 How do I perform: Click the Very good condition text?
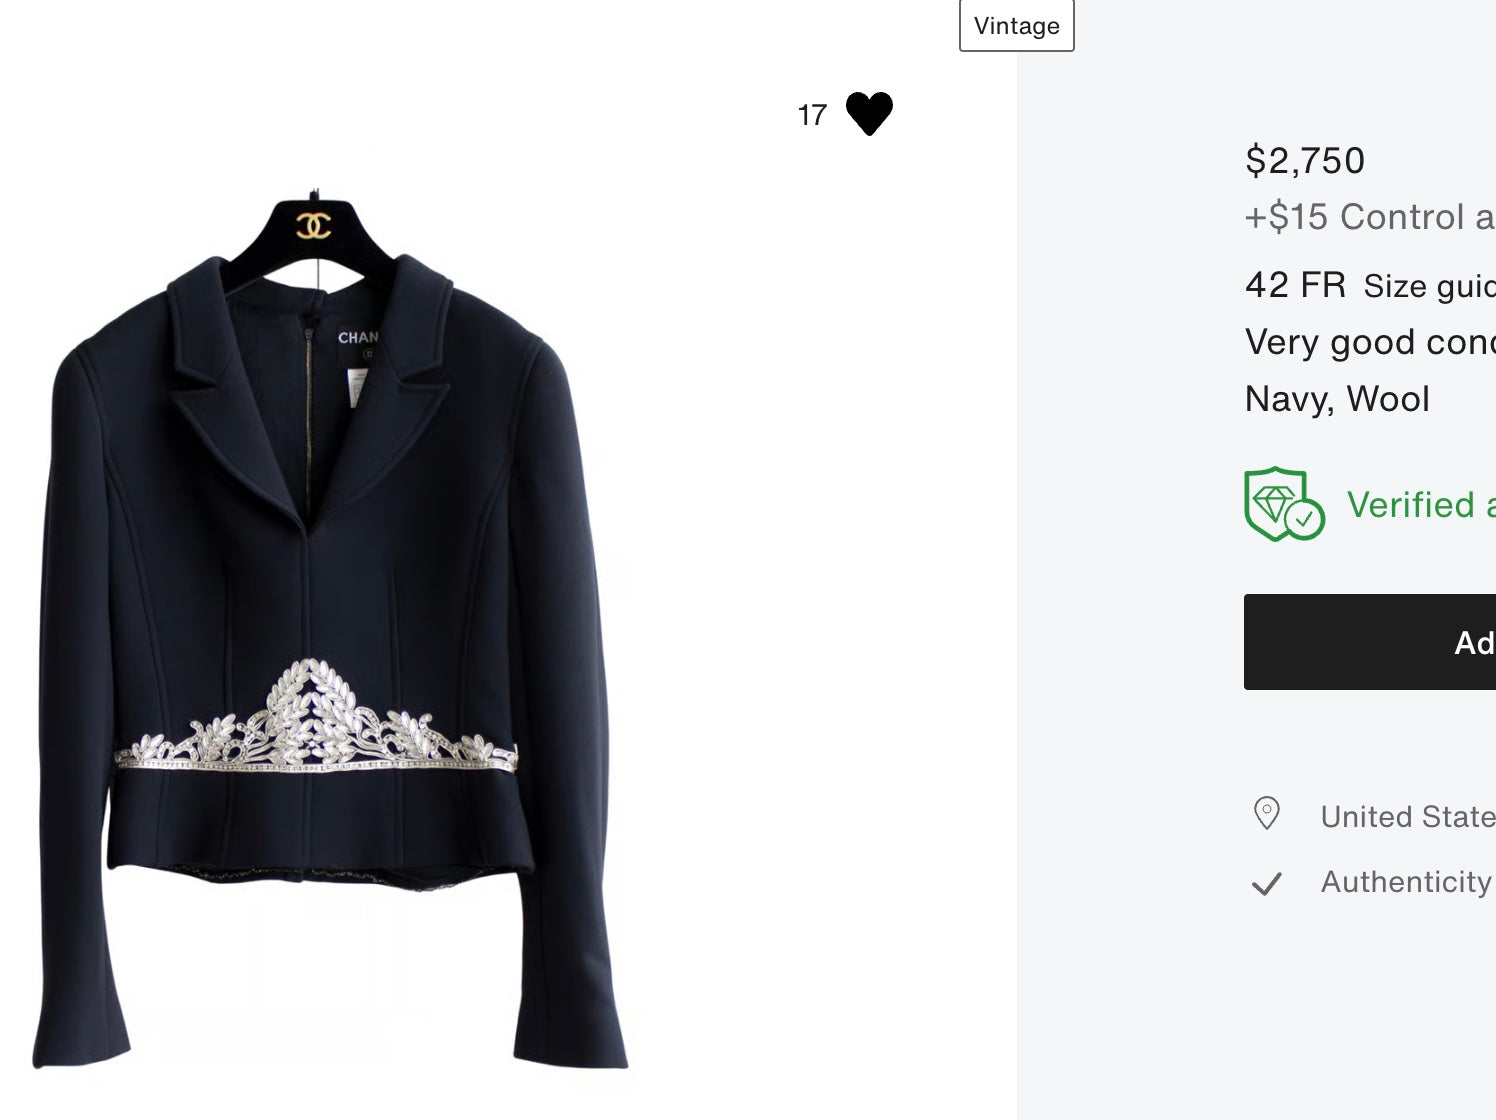click(x=1370, y=342)
